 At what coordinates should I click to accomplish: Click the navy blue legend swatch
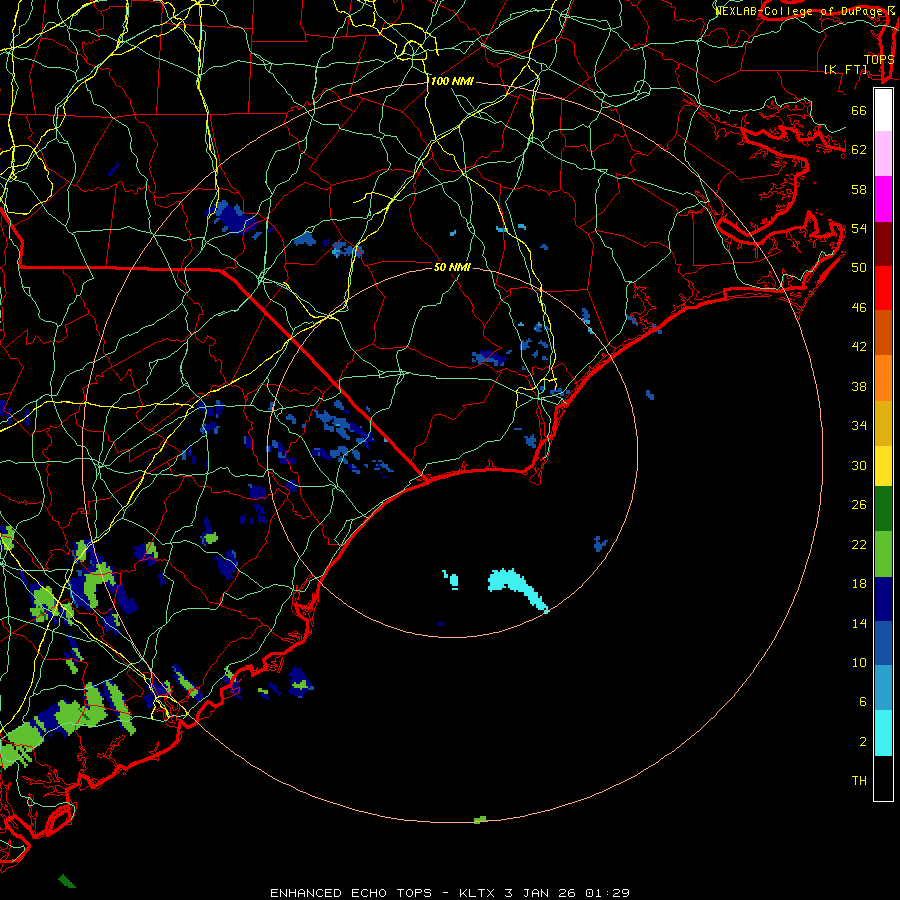pyautogui.click(x=883, y=599)
